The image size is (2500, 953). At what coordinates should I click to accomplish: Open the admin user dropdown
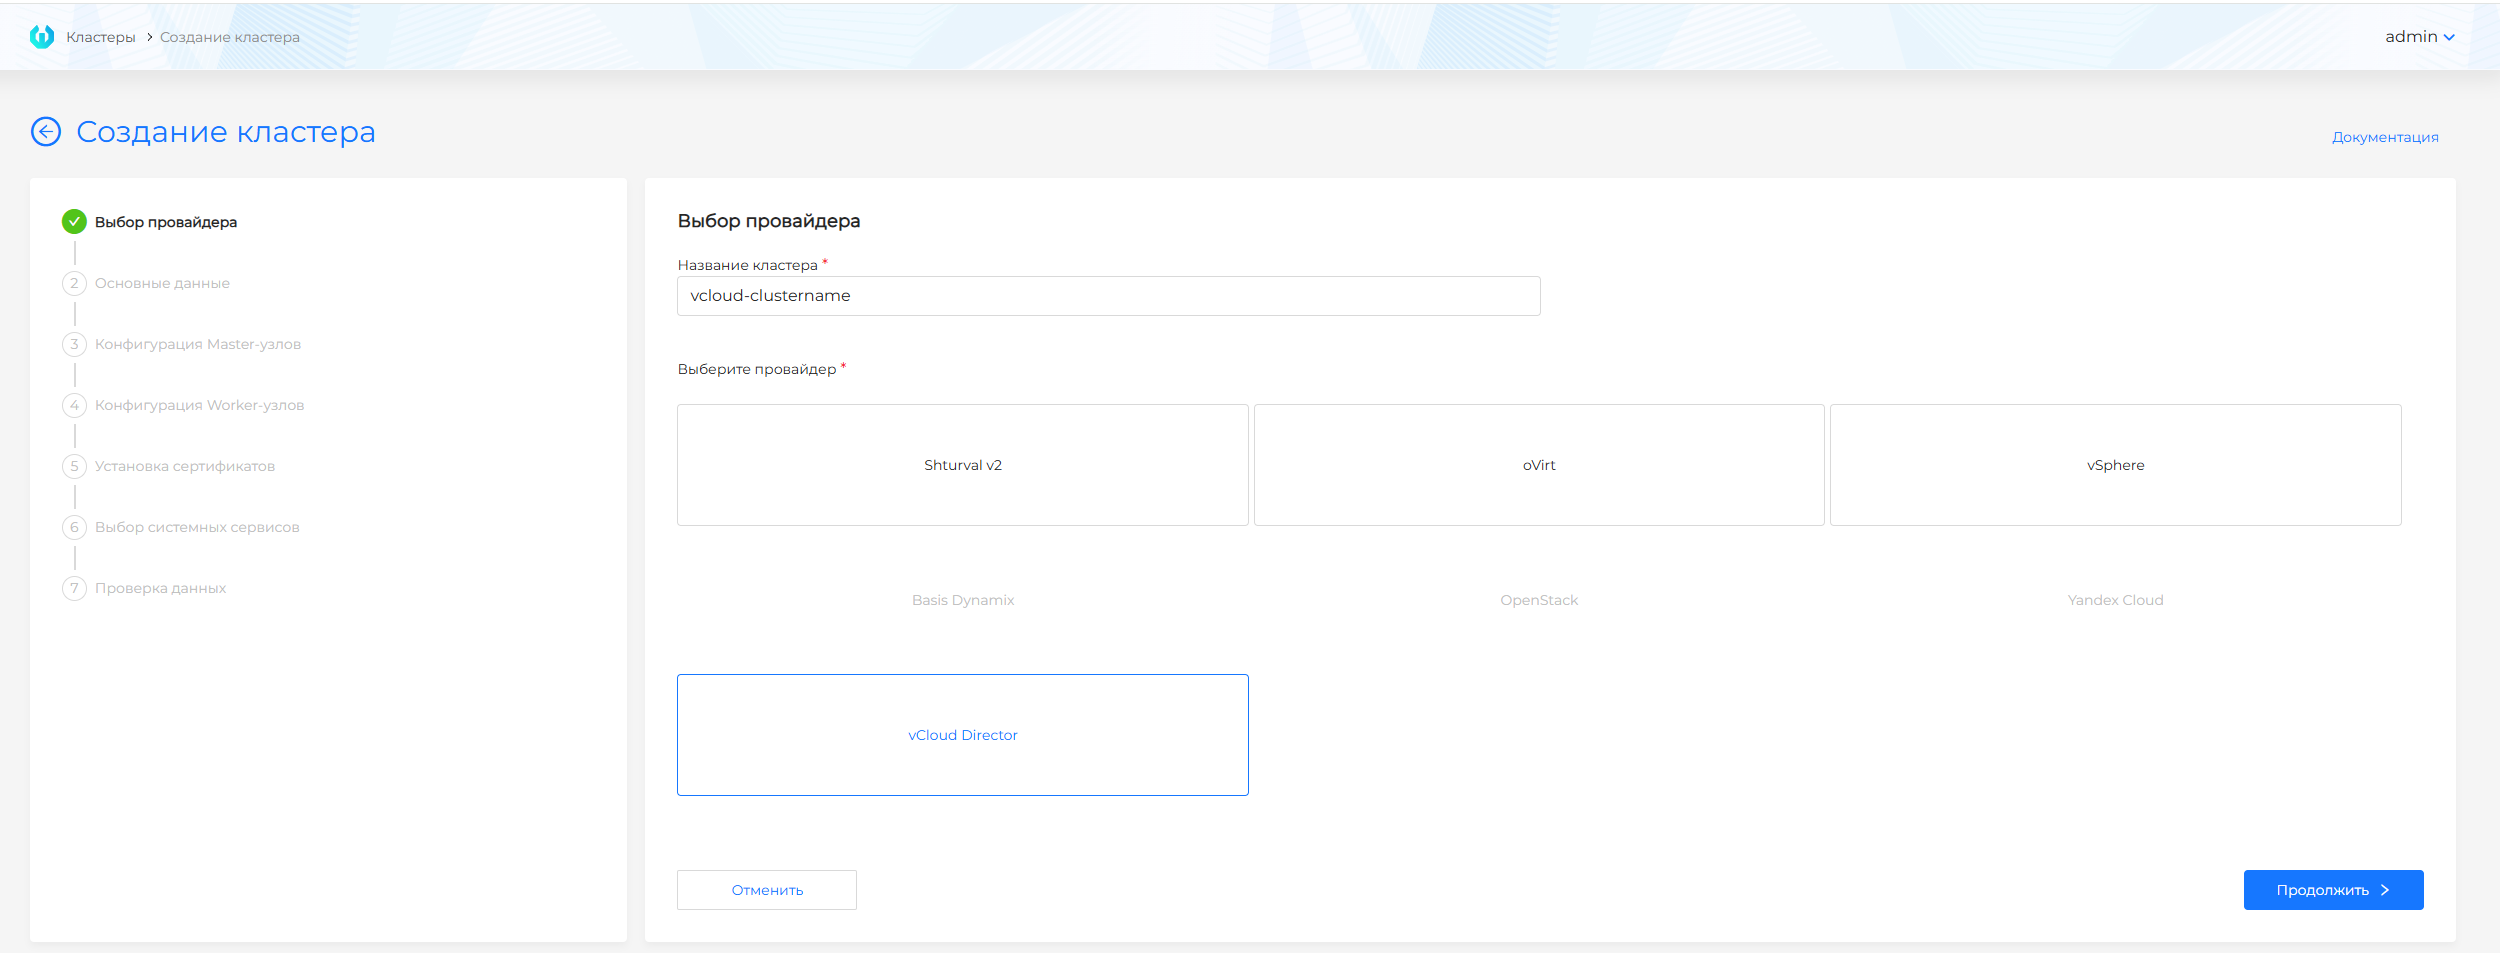pyautogui.click(x=2419, y=37)
